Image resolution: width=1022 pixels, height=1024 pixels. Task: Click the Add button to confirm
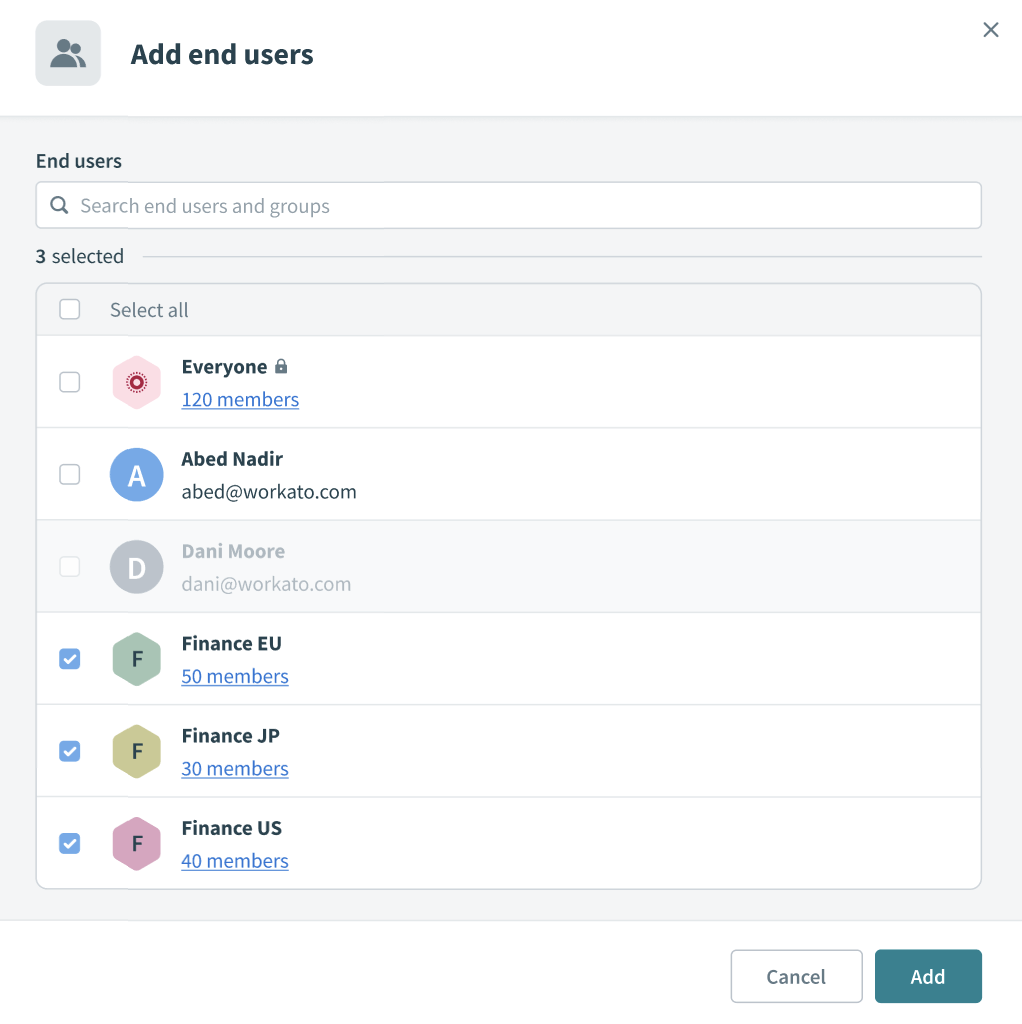click(x=928, y=976)
